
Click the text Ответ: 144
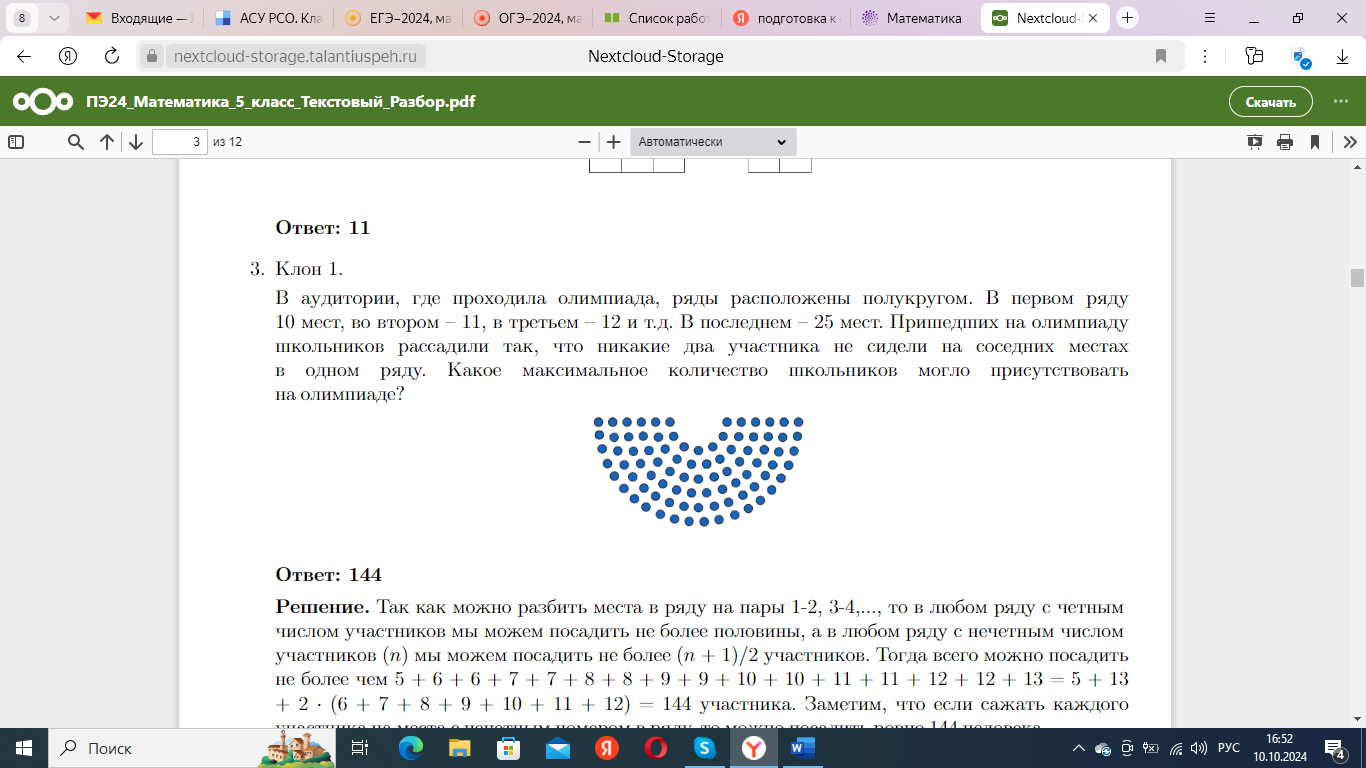point(329,575)
